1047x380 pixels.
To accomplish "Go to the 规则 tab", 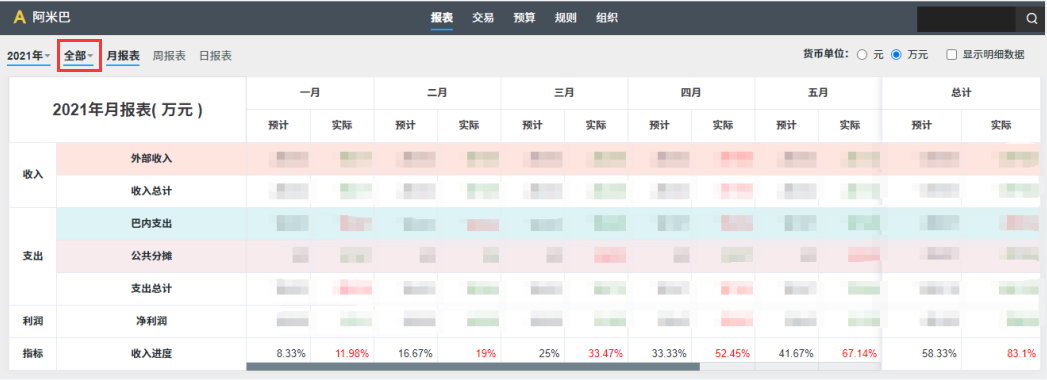I will 566,18.
